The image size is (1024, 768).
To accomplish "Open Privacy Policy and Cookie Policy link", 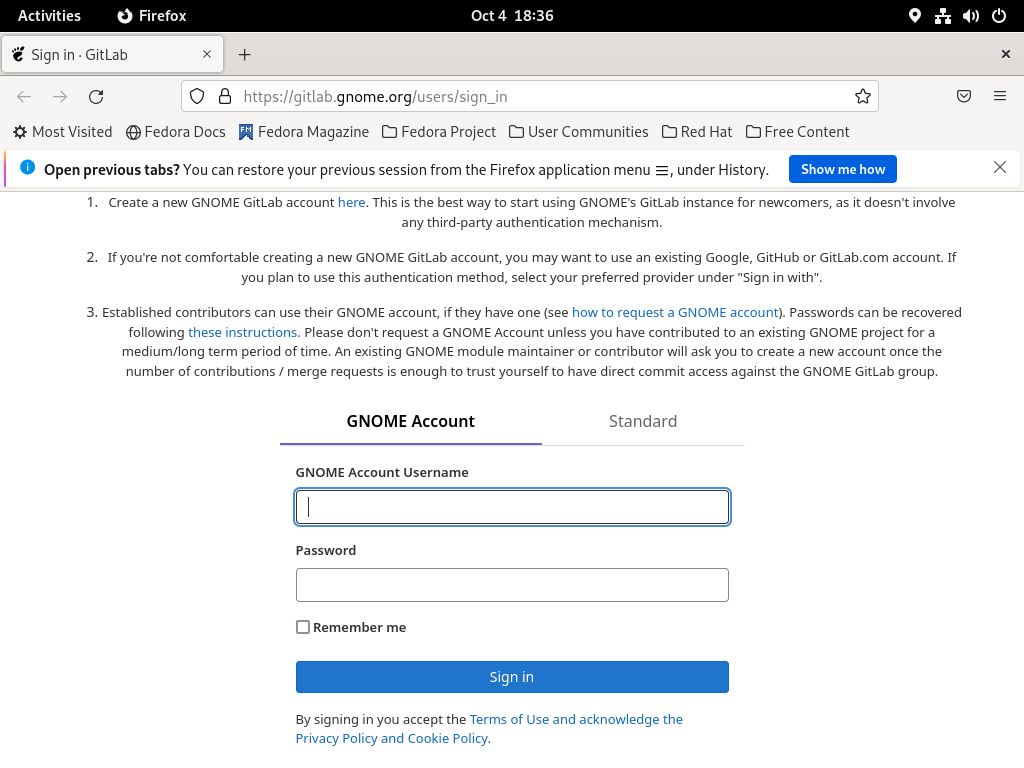I will tap(391, 739).
